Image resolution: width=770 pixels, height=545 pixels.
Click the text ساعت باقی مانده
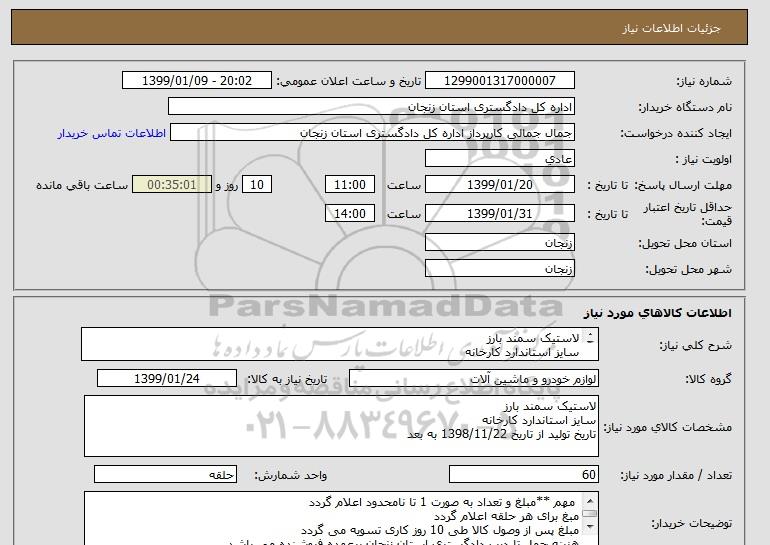[82, 185]
